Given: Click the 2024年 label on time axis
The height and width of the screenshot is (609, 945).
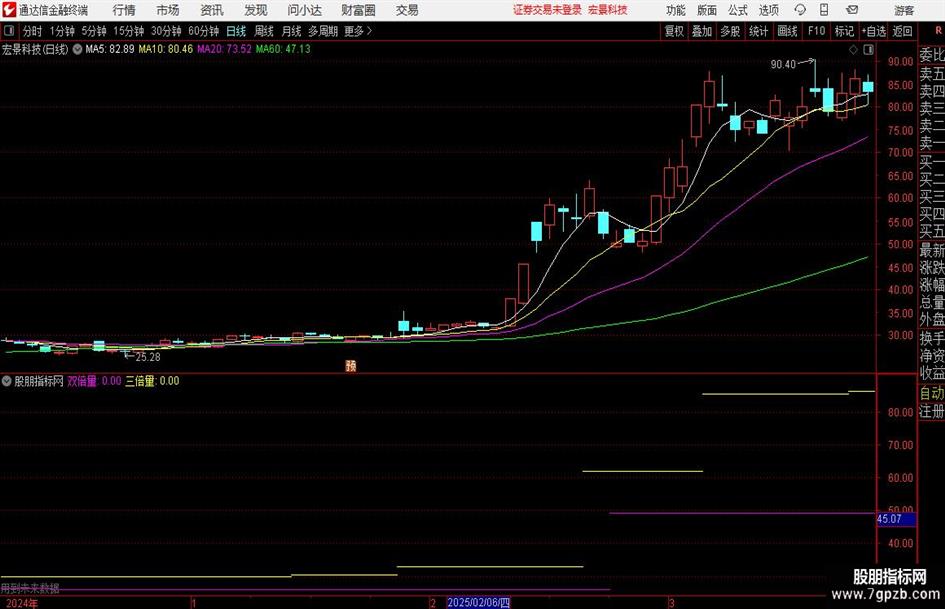Looking at the screenshot, I should click(21, 603).
